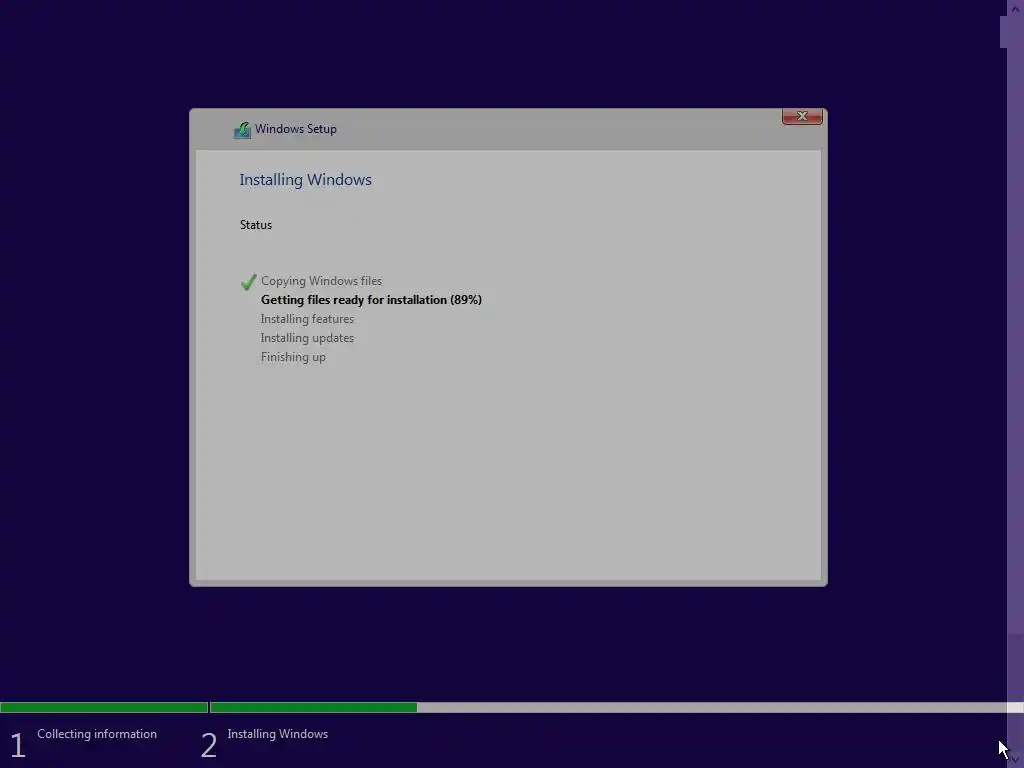The image size is (1024, 768).
Task: Select the 'Copying Windows files' status line
Action: click(321, 281)
